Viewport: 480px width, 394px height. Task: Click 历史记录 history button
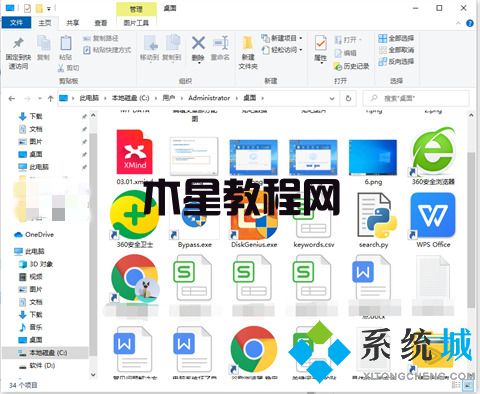[352, 66]
